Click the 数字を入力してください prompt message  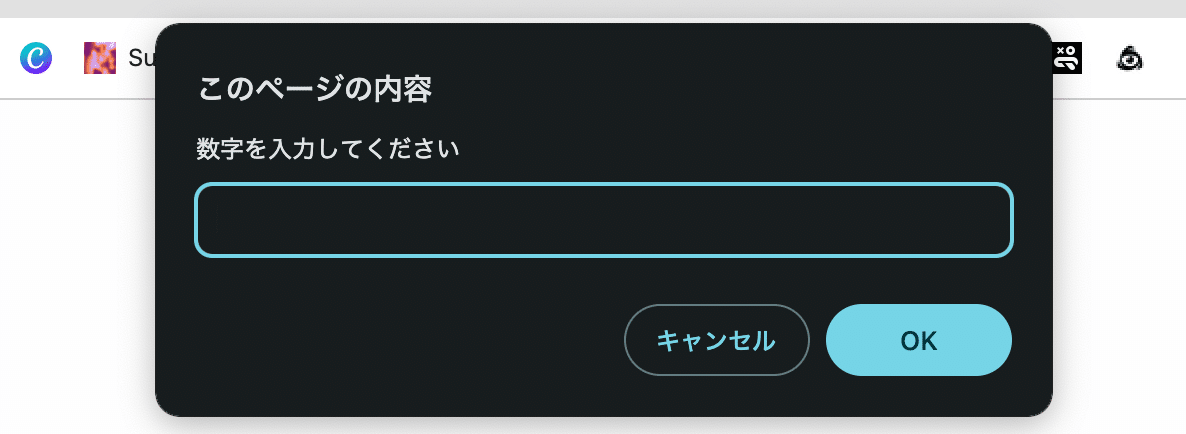click(x=328, y=150)
